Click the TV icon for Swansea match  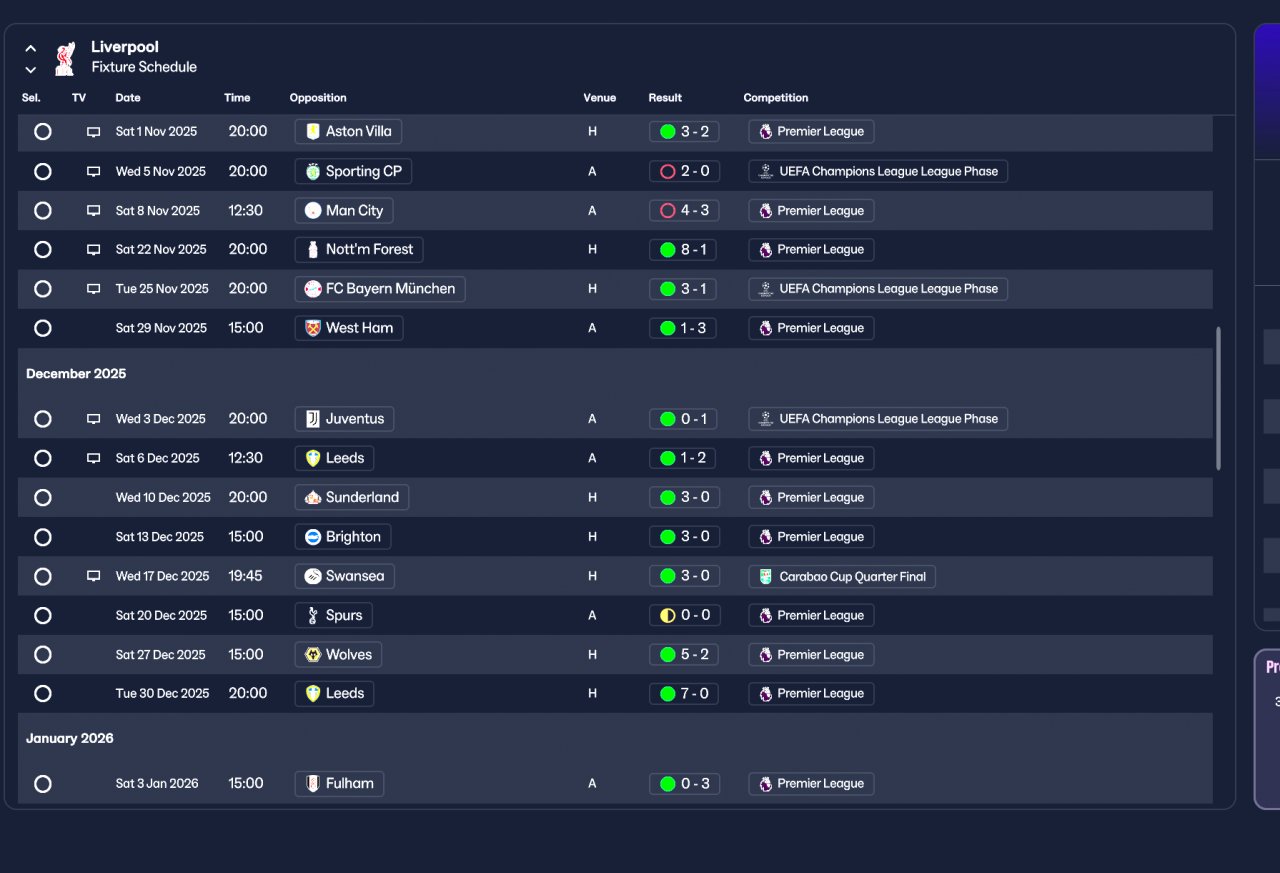94,577
